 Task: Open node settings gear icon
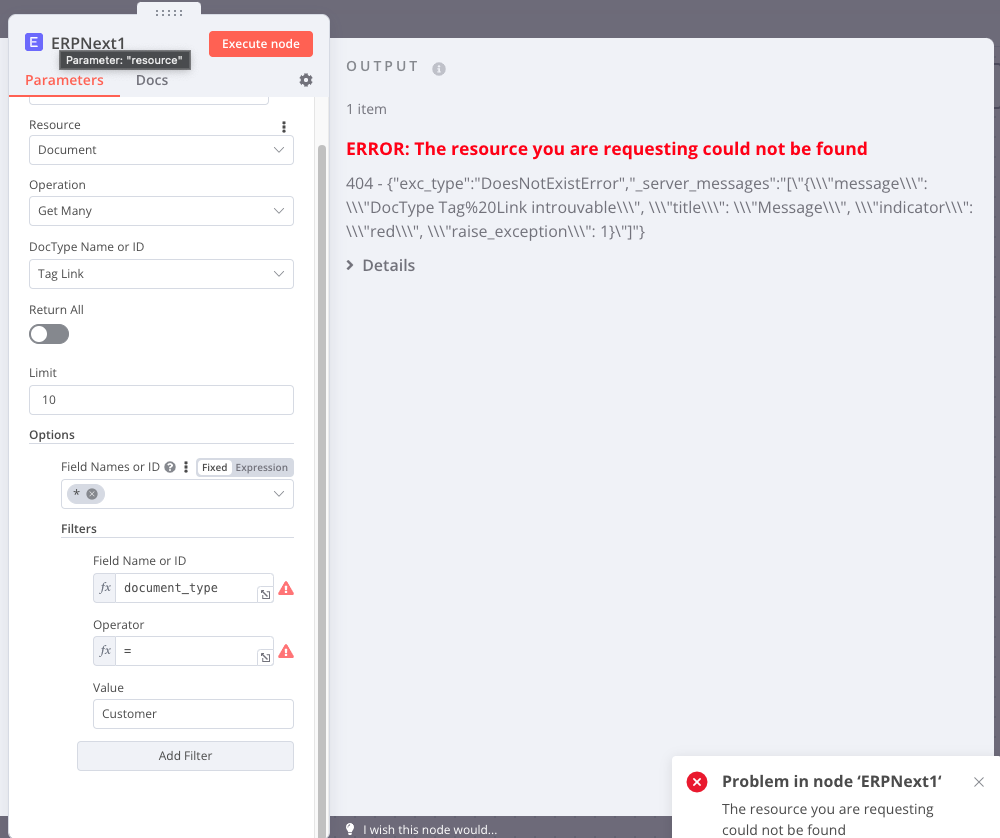click(x=306, y=80)
